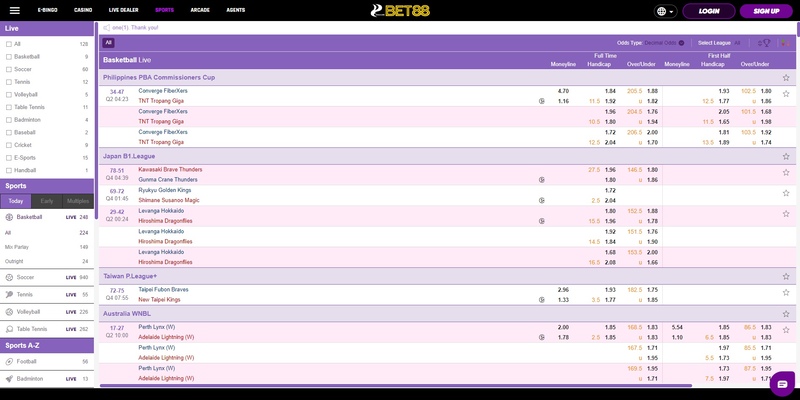The width and height of the screenshot is (800, 400).
Task: Open the live chat bubble
Action: [782, 384]
